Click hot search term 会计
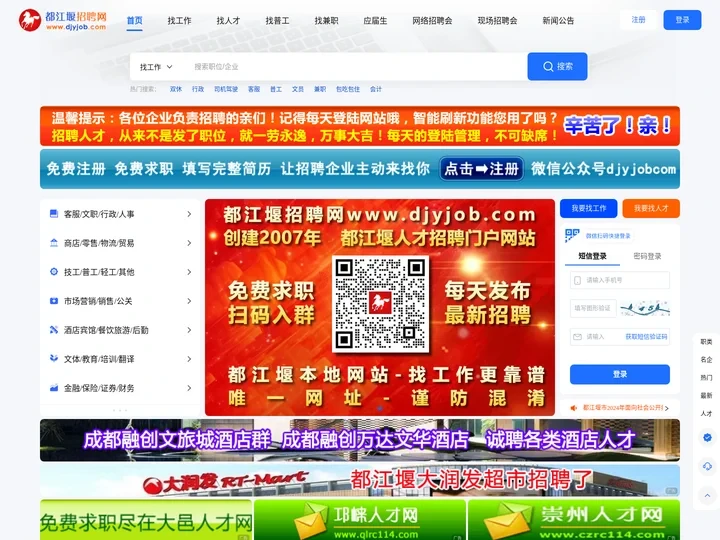Screen dimensions: 720x540 tap(376, 89)
